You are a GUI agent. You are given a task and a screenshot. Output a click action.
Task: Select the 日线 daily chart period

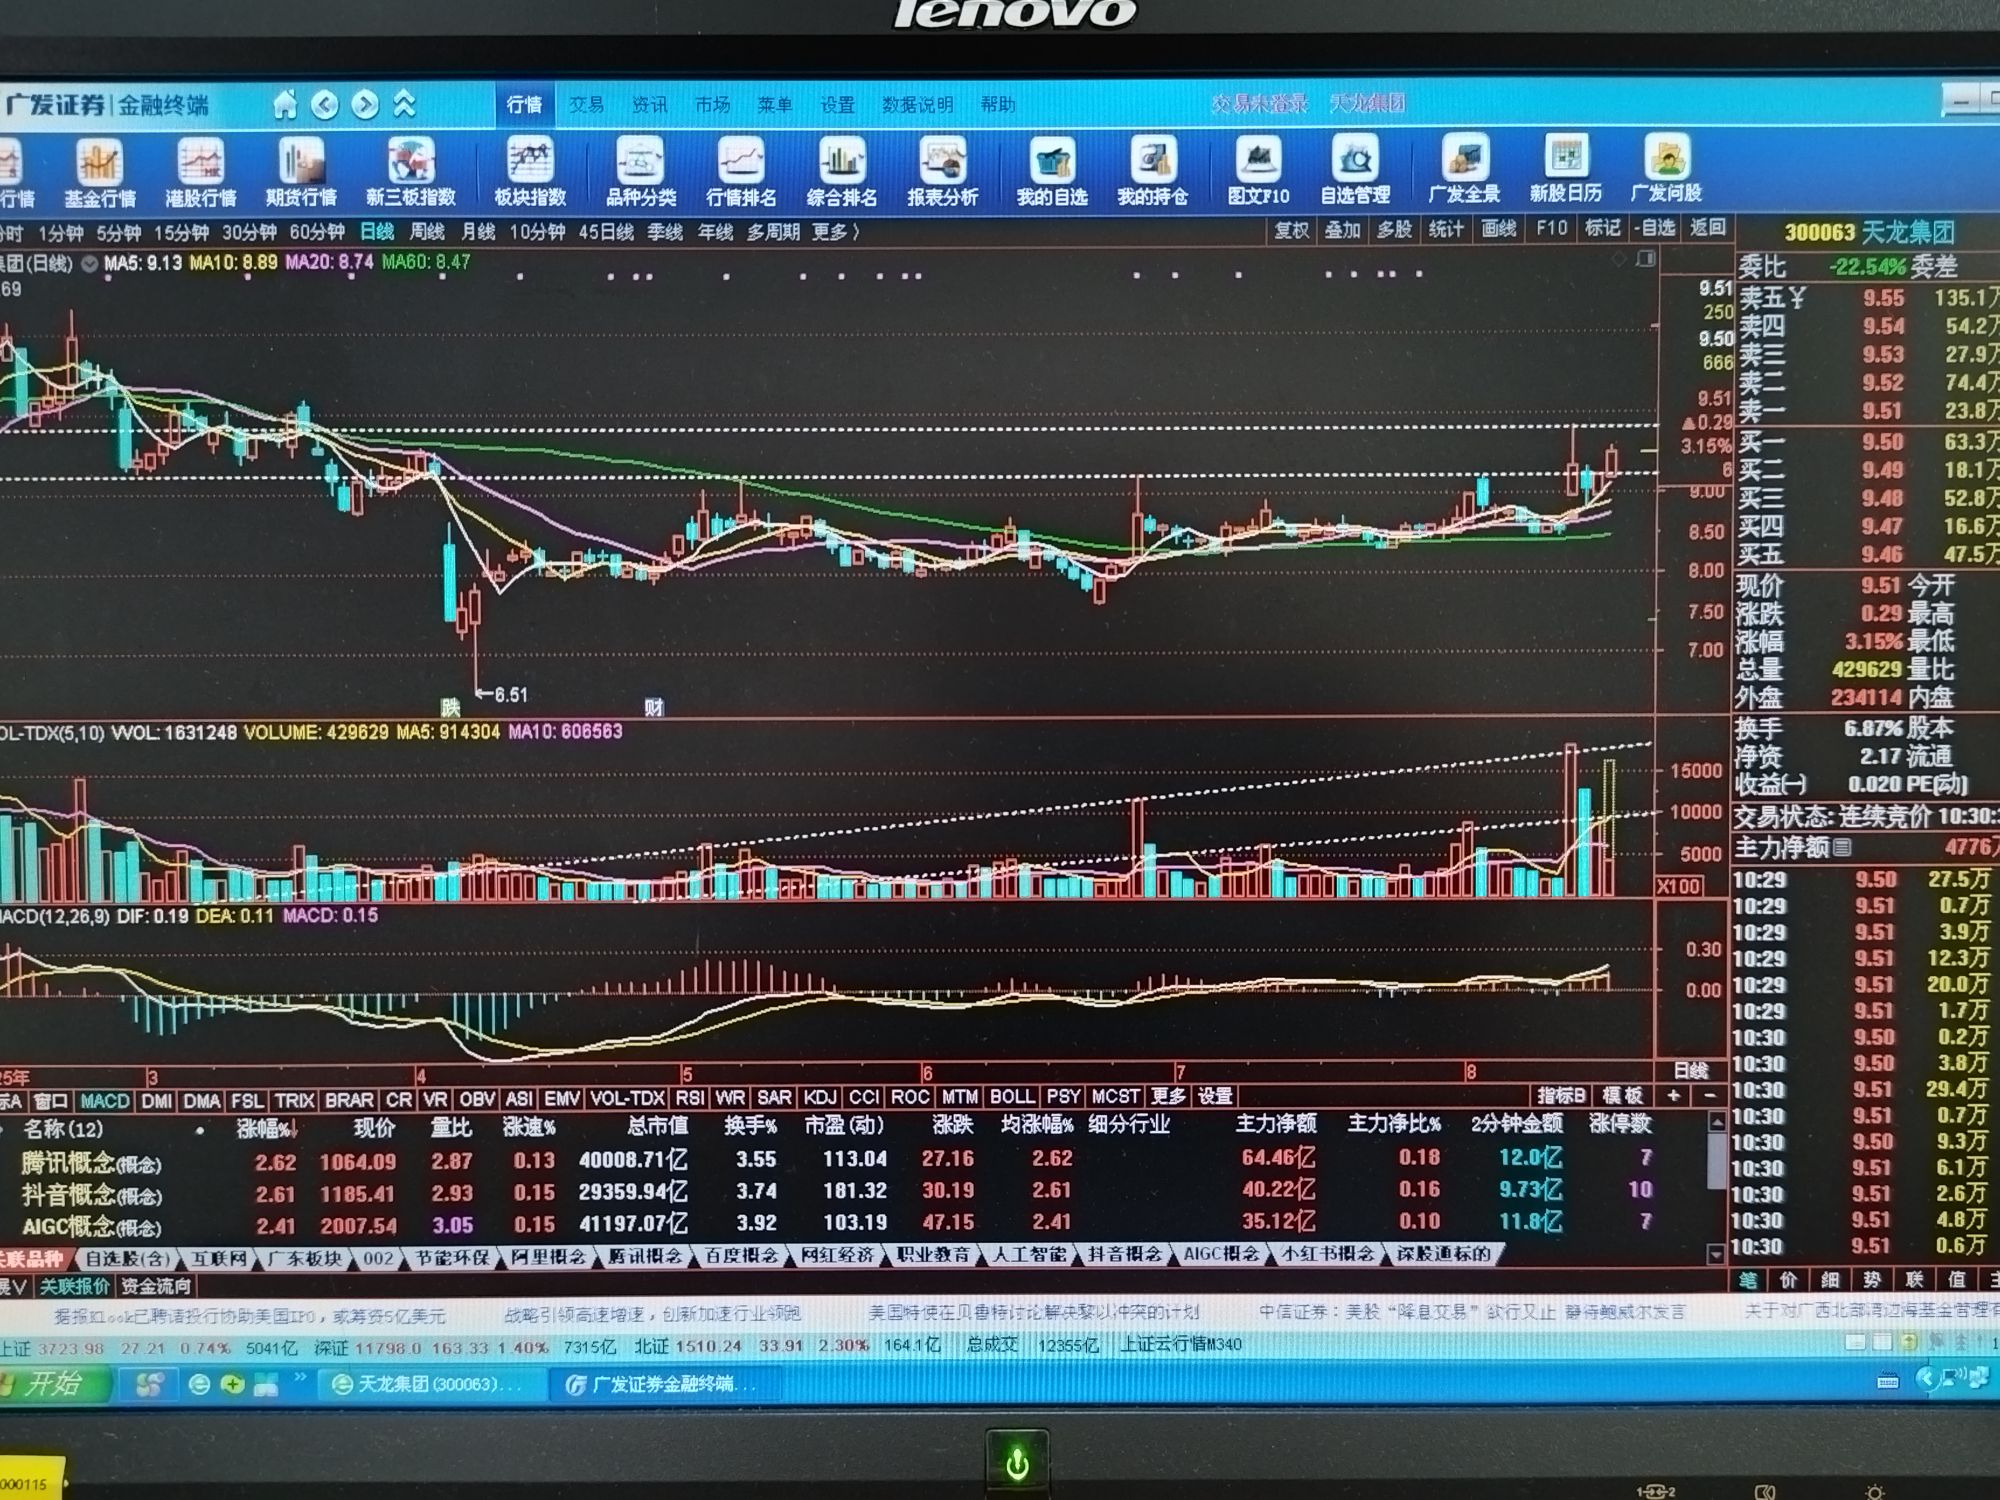point(377,232)
